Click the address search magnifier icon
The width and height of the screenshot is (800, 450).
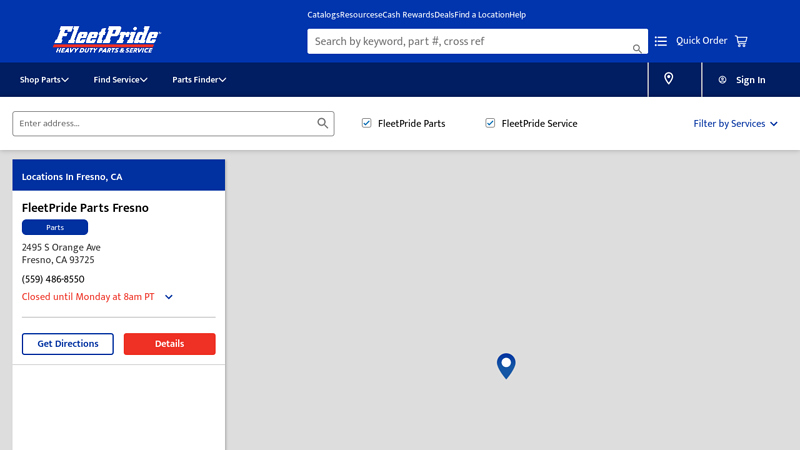(x=323, y=123)
